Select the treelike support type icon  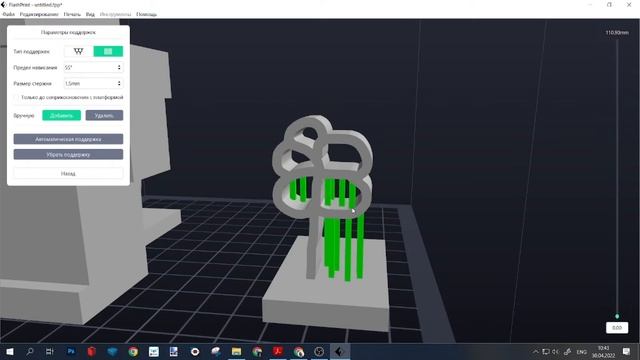click(x=78, y=51)
